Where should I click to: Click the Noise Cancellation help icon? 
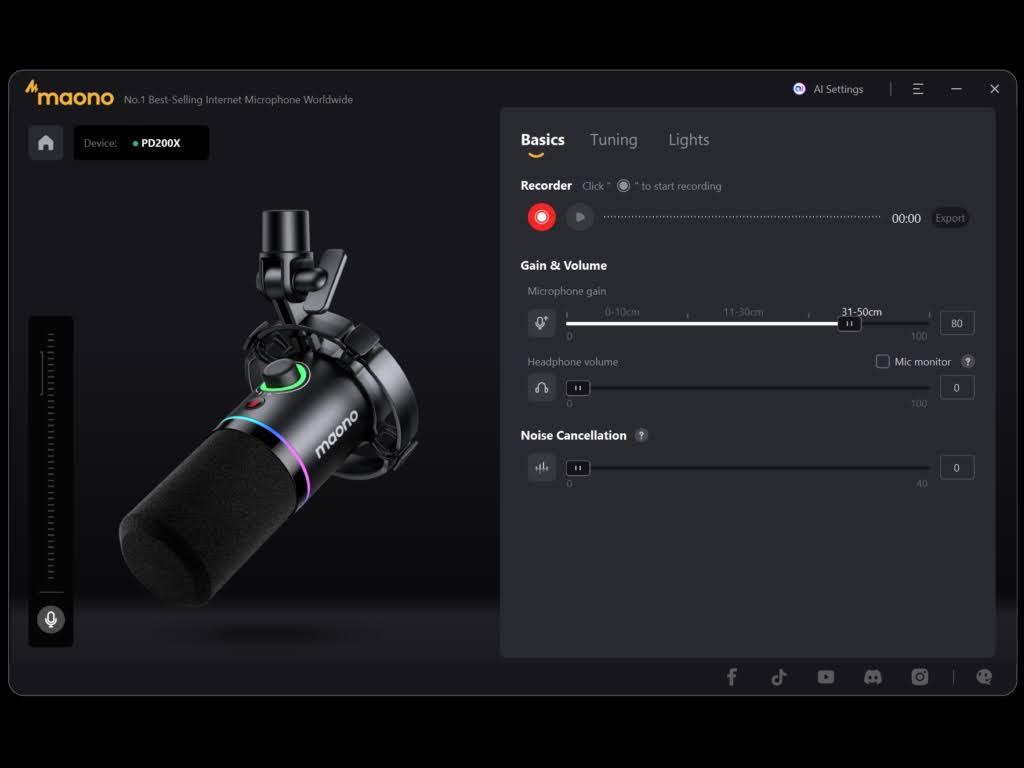641,435
